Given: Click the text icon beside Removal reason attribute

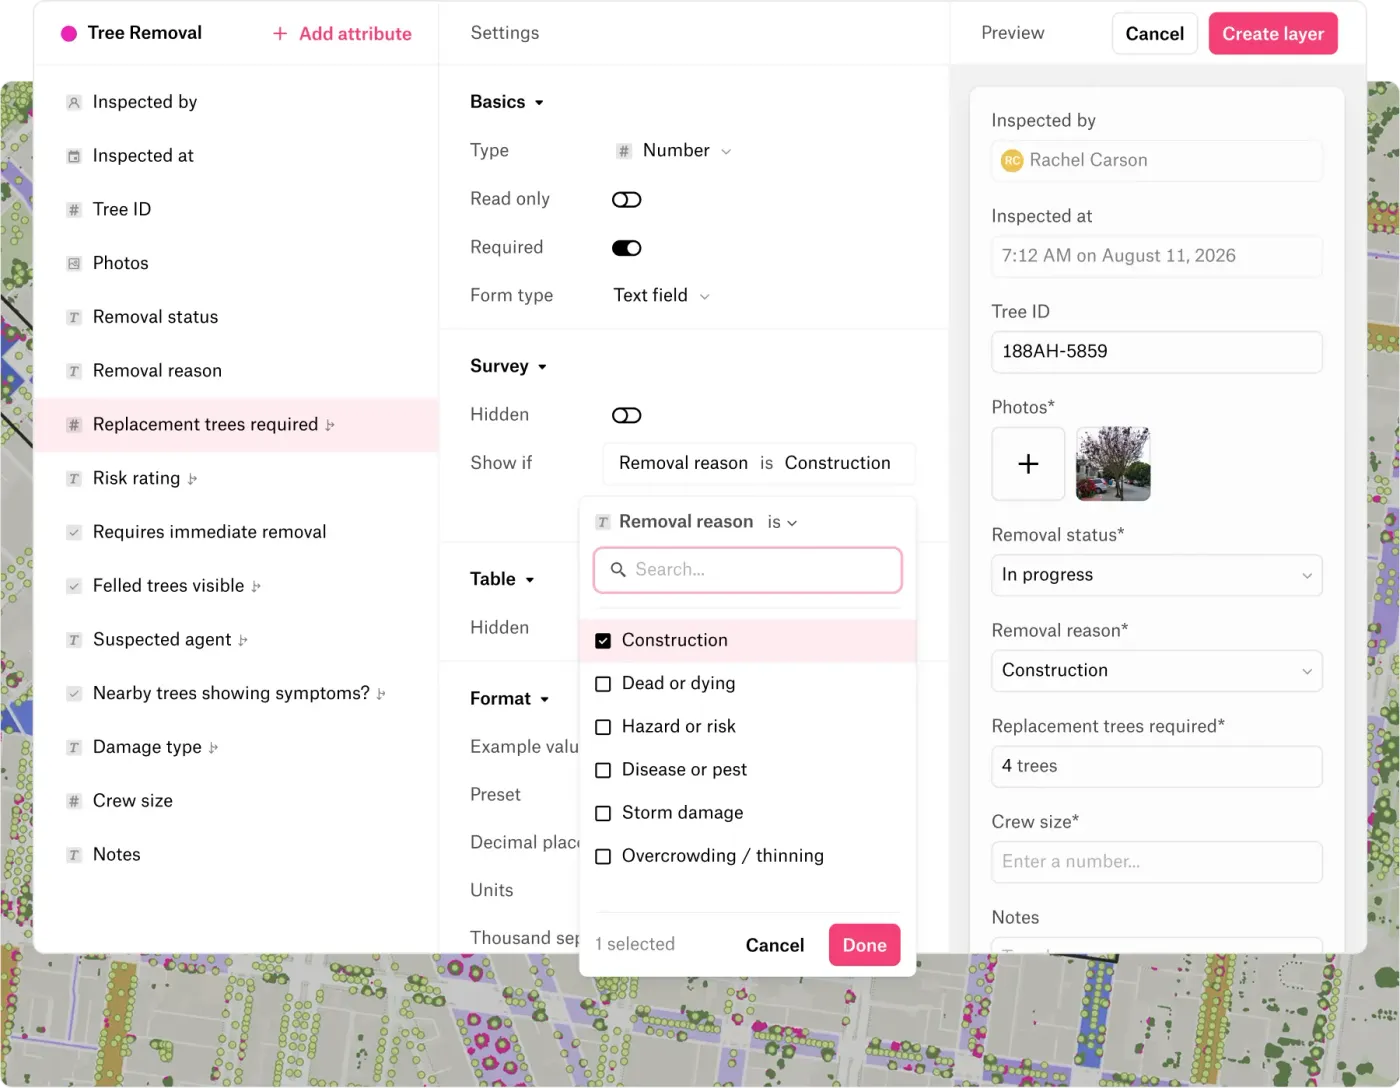Looking at the screenshot, I should click(74, 372).
